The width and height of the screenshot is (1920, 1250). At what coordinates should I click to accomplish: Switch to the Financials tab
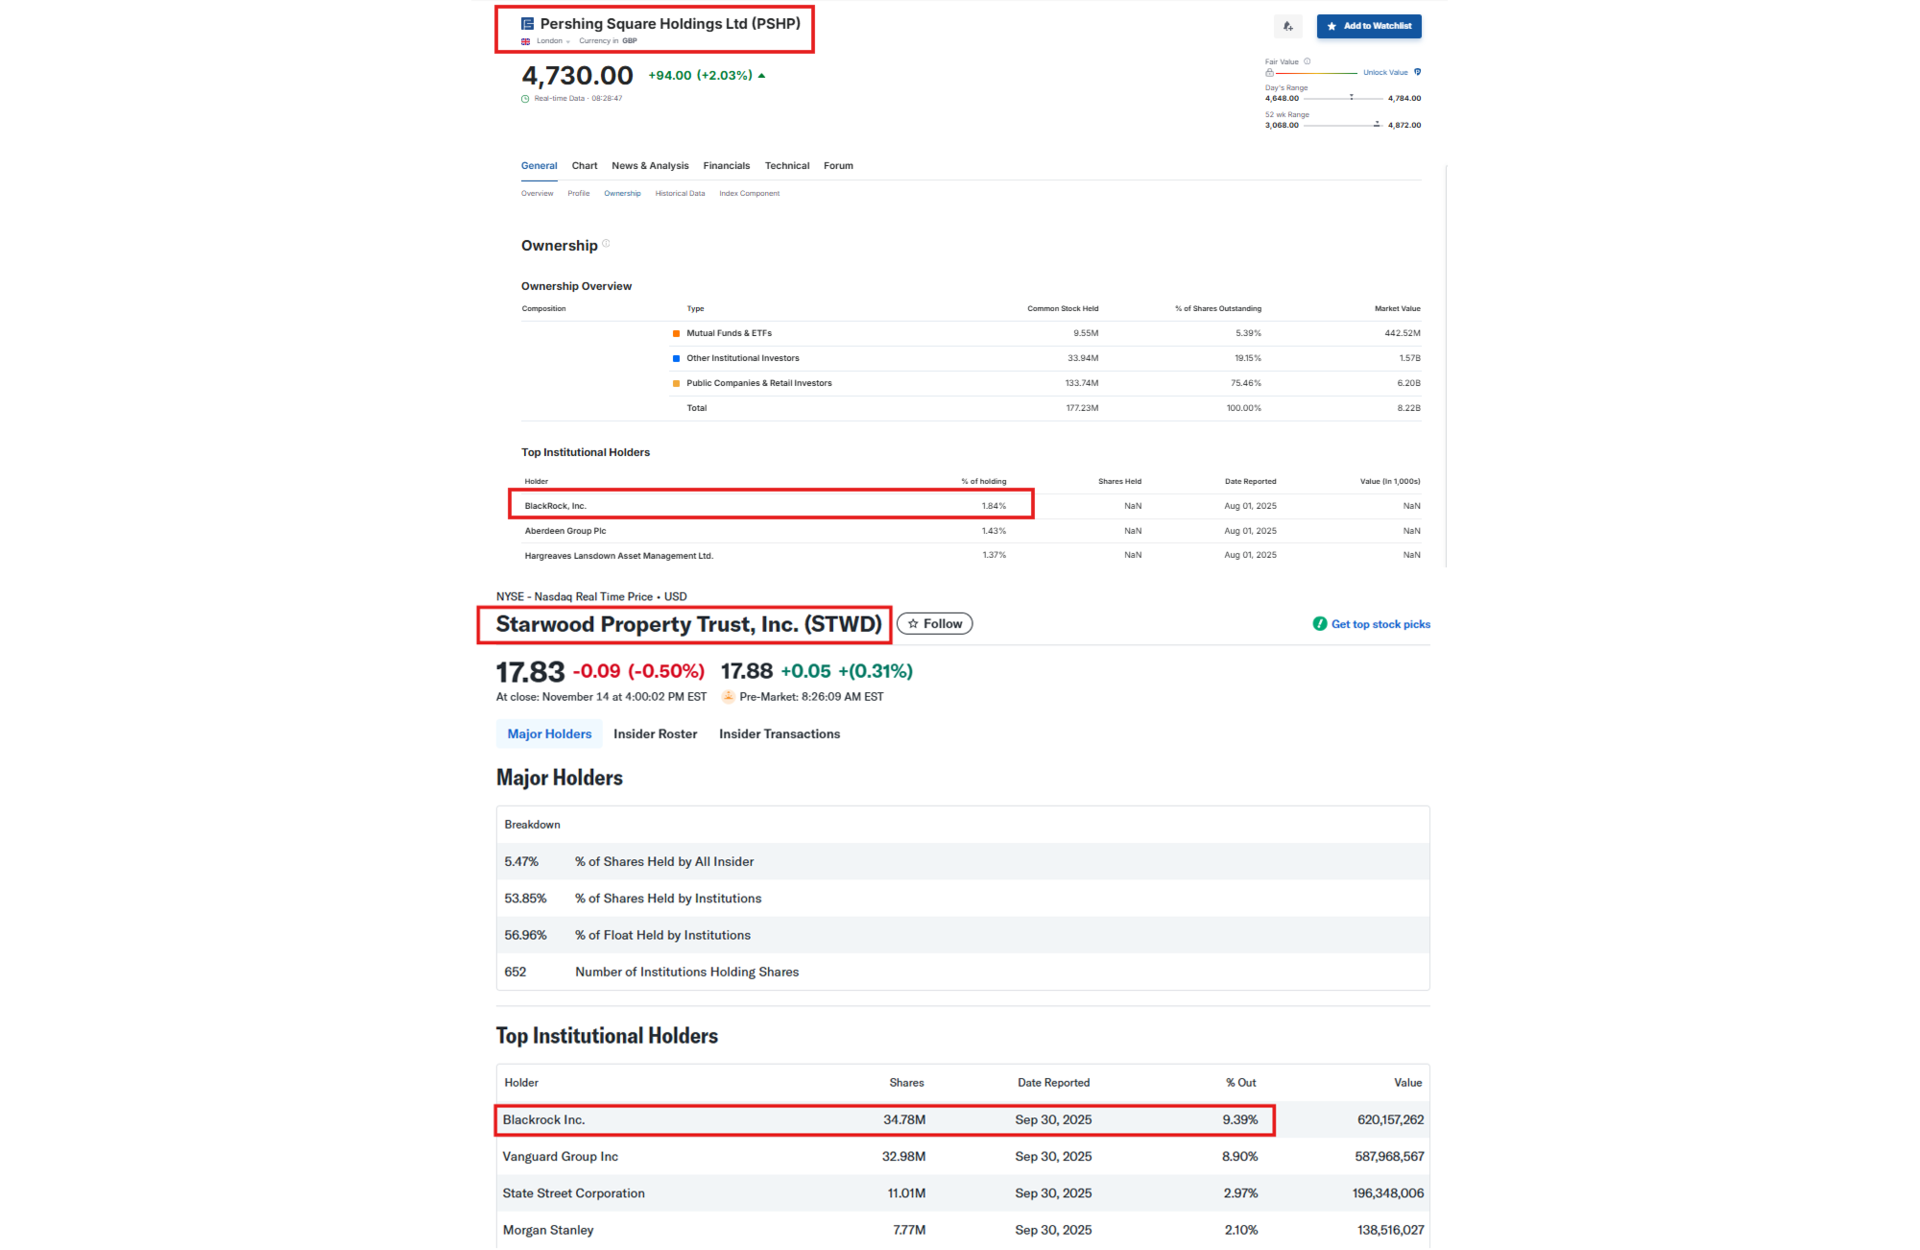click(x=726, y=166)
